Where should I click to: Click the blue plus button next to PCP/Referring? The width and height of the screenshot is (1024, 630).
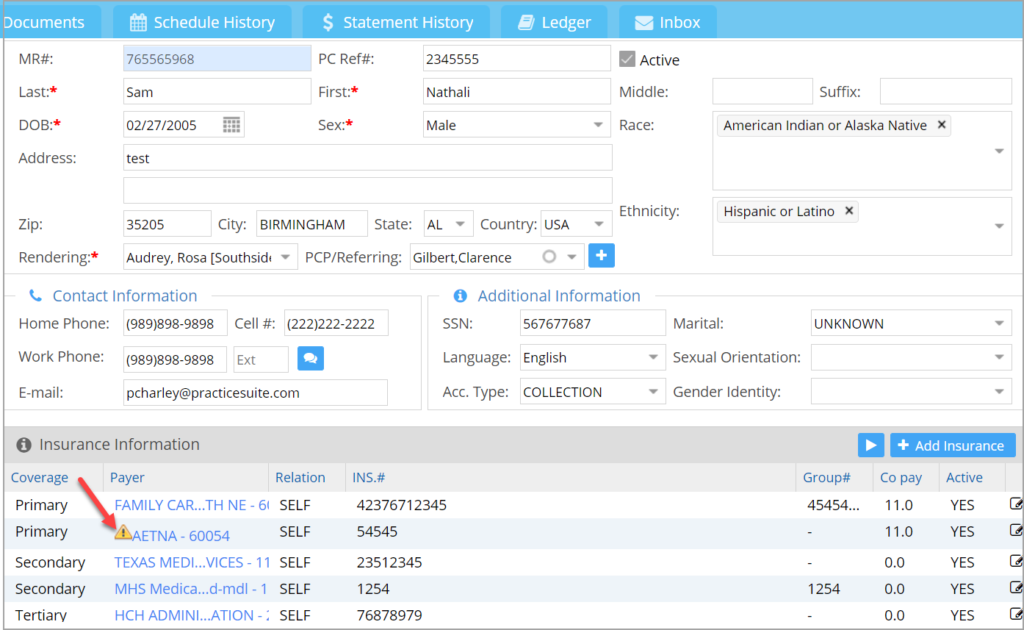[601, 256]
